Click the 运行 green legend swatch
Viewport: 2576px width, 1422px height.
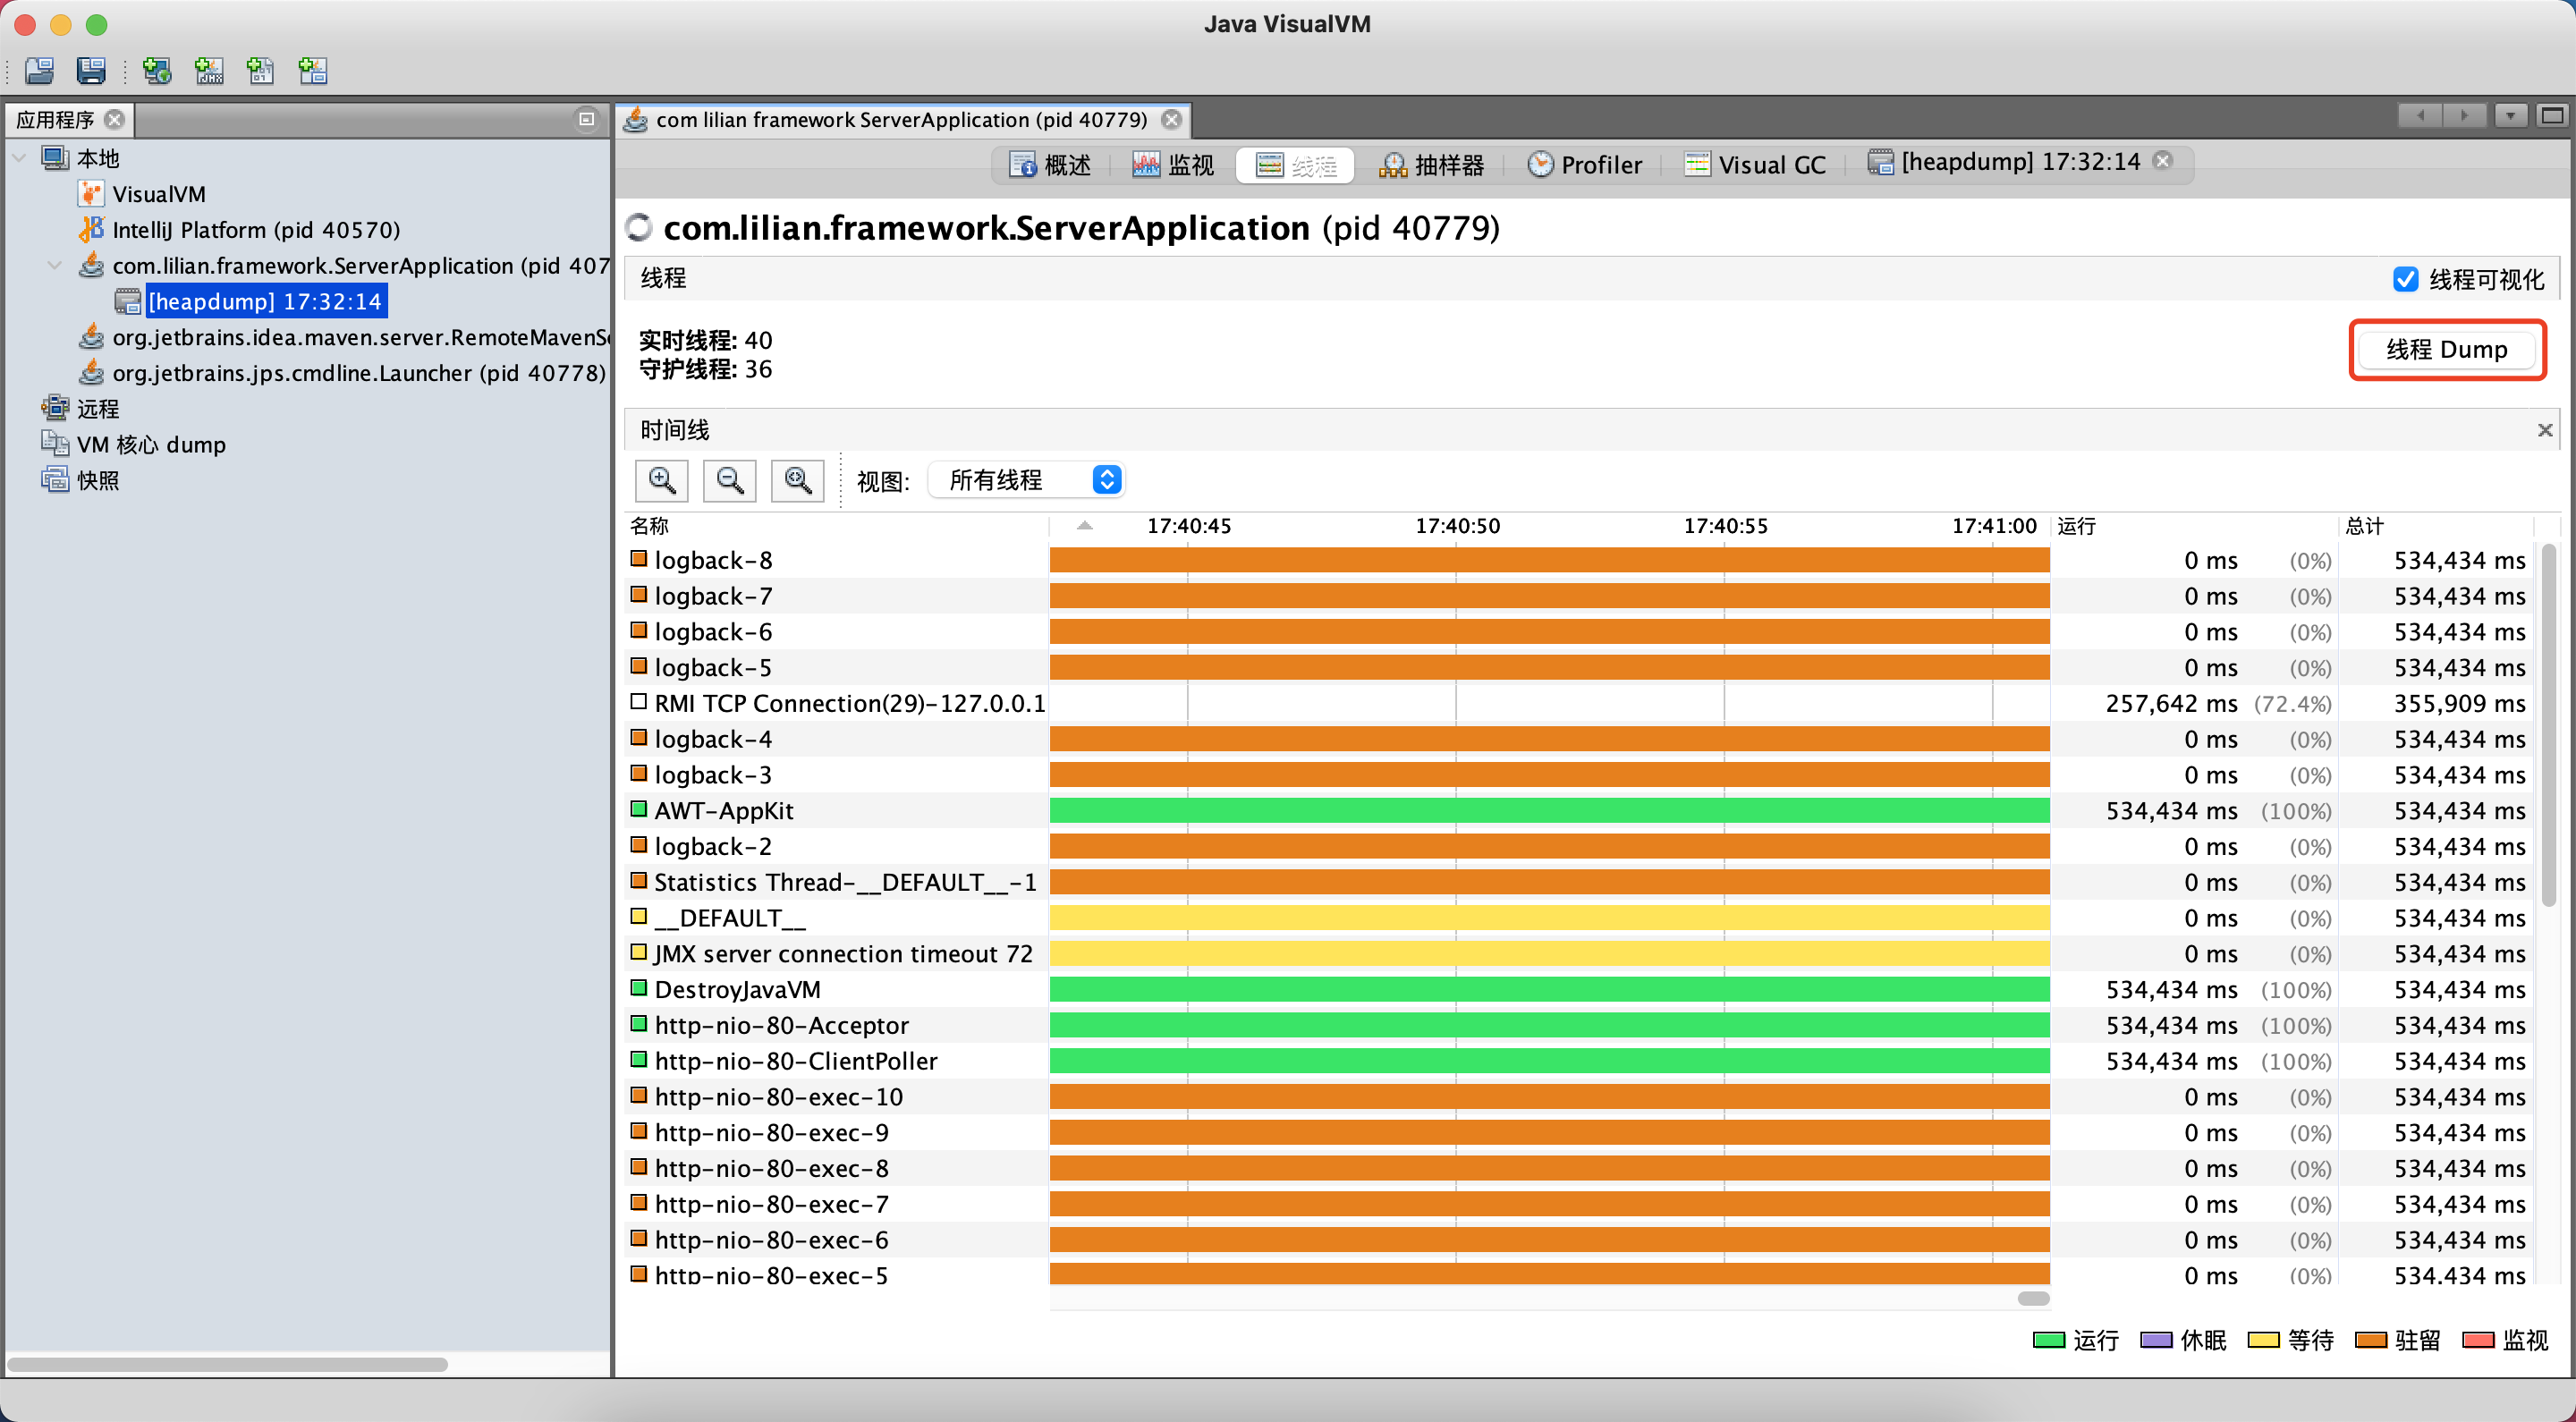[x=2049, y=1340]
